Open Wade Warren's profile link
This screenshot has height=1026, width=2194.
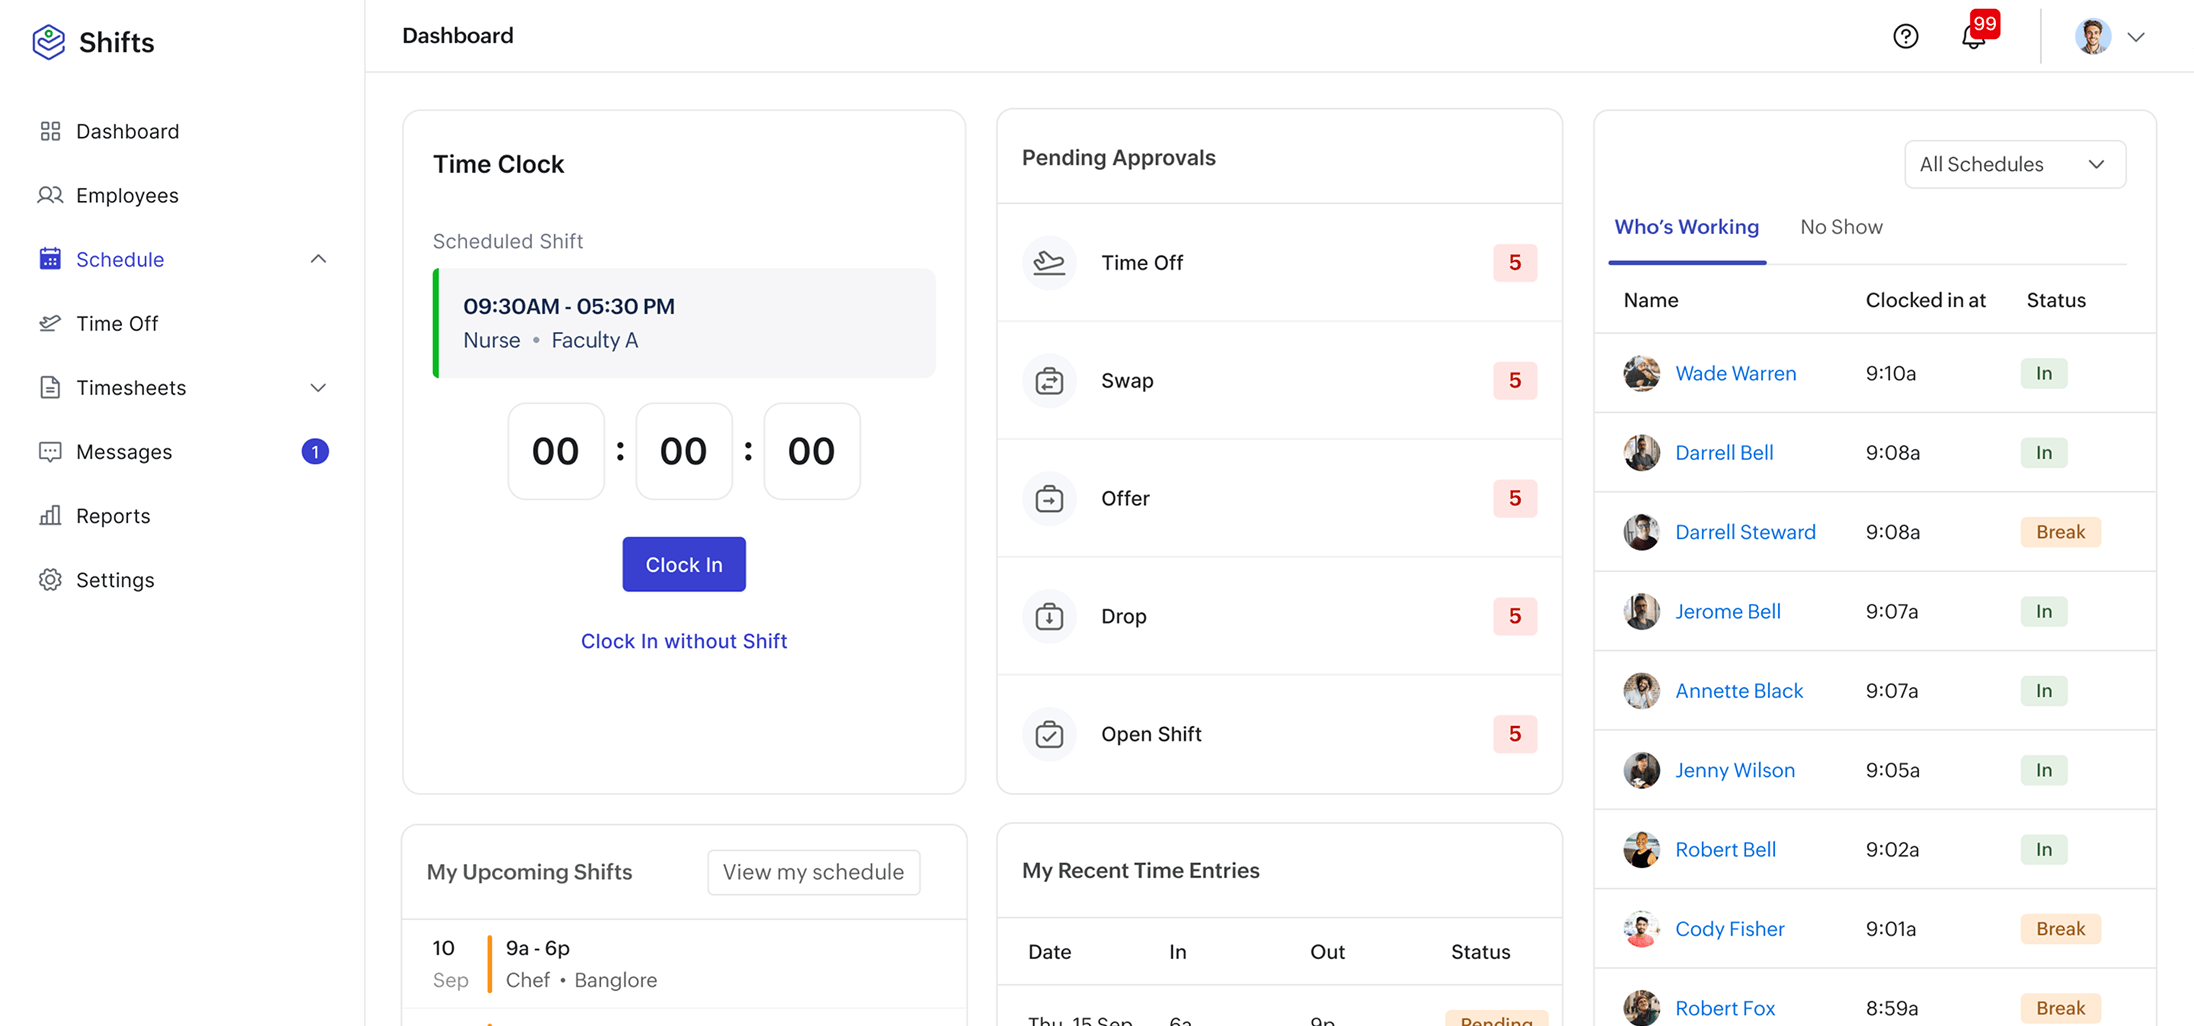click(x=1735, y=373)
